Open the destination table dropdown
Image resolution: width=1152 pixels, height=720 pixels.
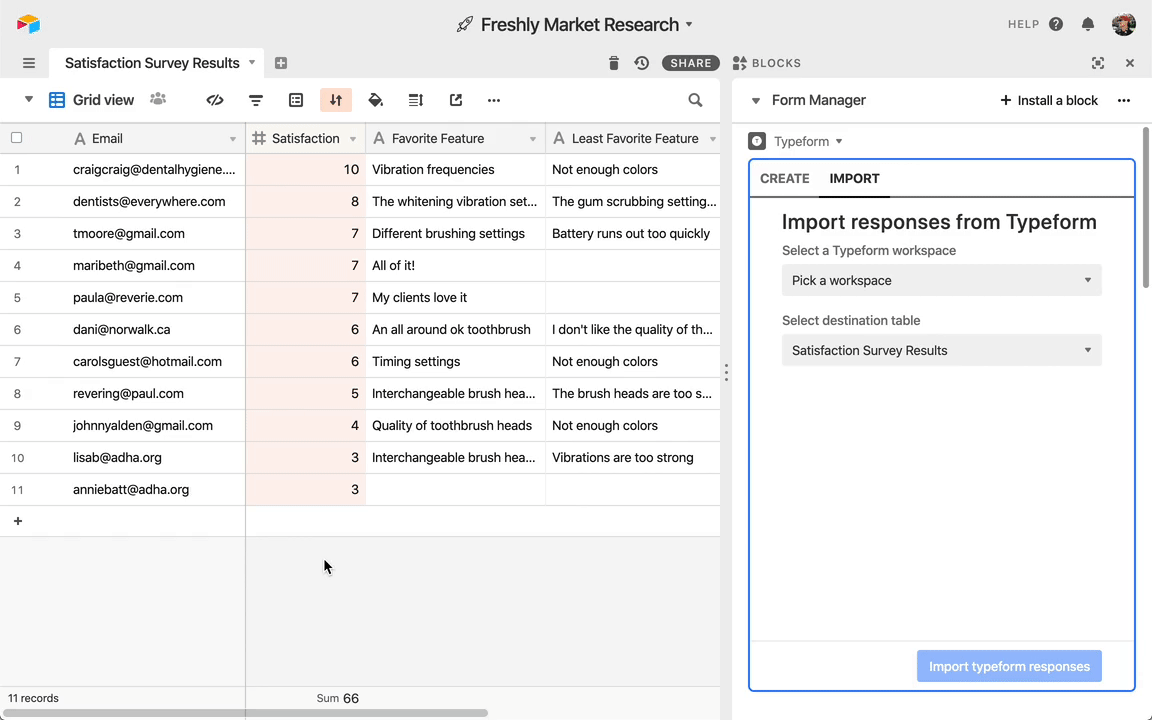click(x=941, y=350)
